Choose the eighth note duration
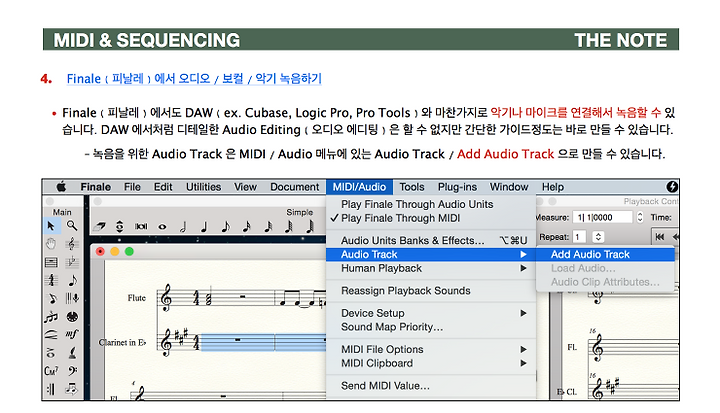This screenshot has width=720, height=413. tap(225, 226)
